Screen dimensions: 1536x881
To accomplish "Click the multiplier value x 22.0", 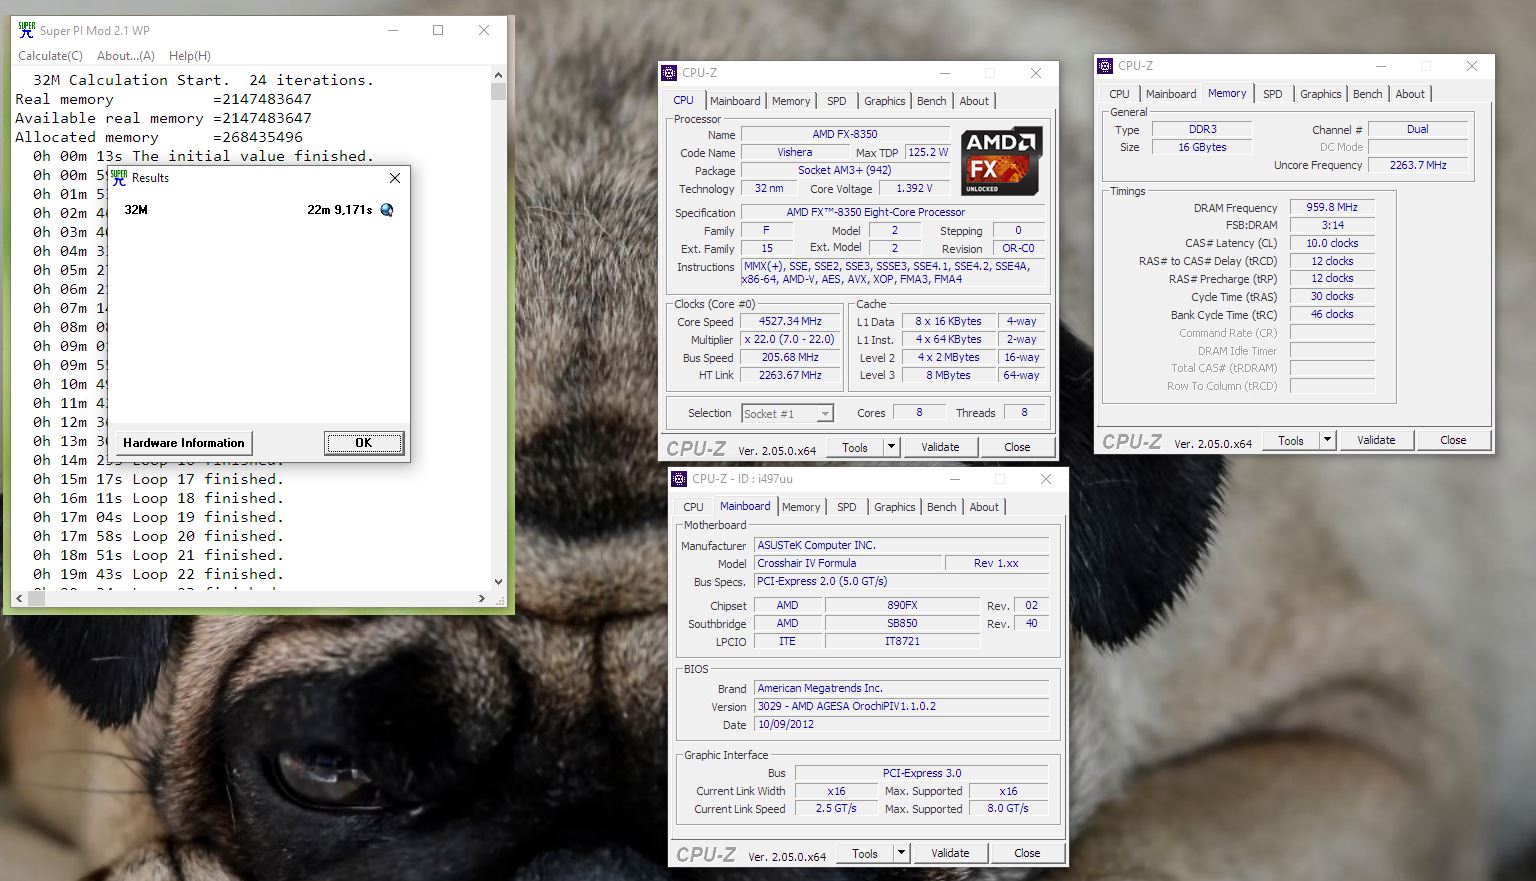I will 790,340.
